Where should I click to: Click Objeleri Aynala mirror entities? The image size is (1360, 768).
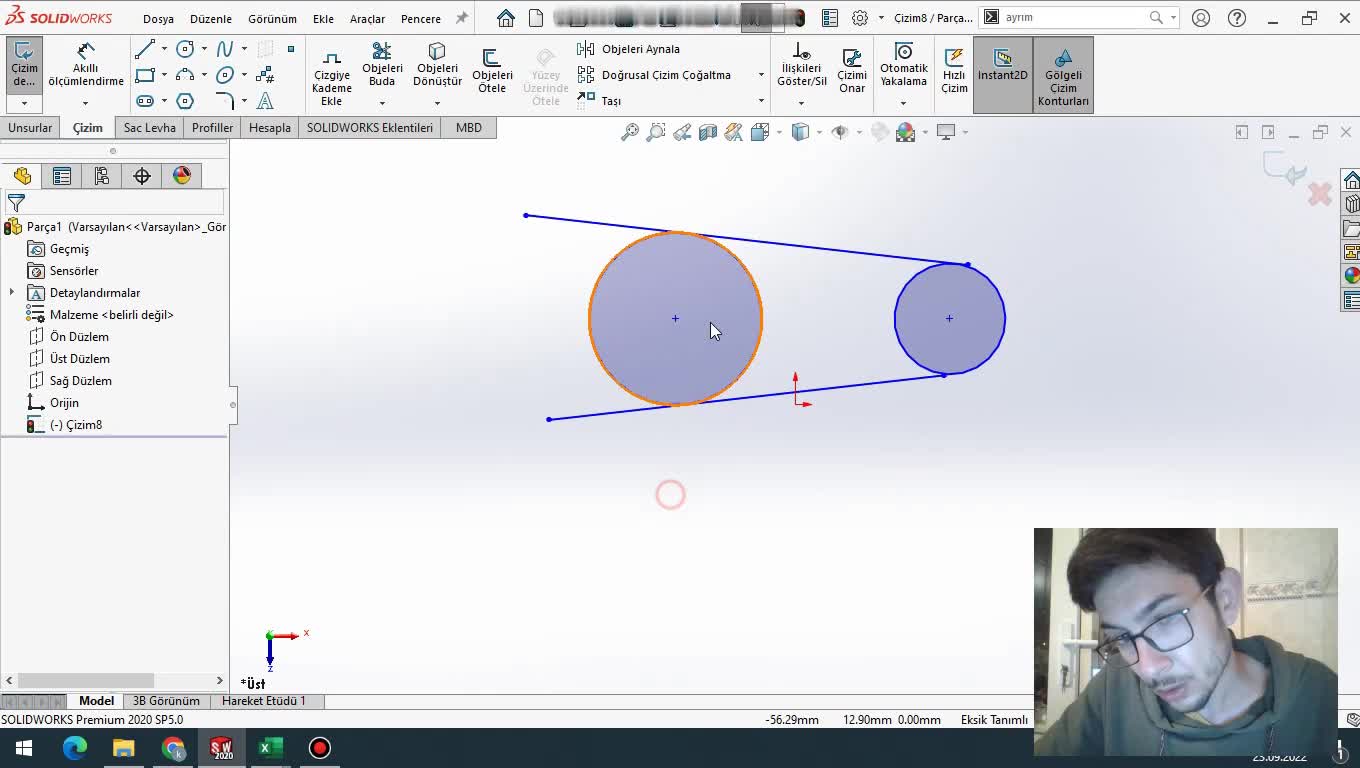point(629,49)
